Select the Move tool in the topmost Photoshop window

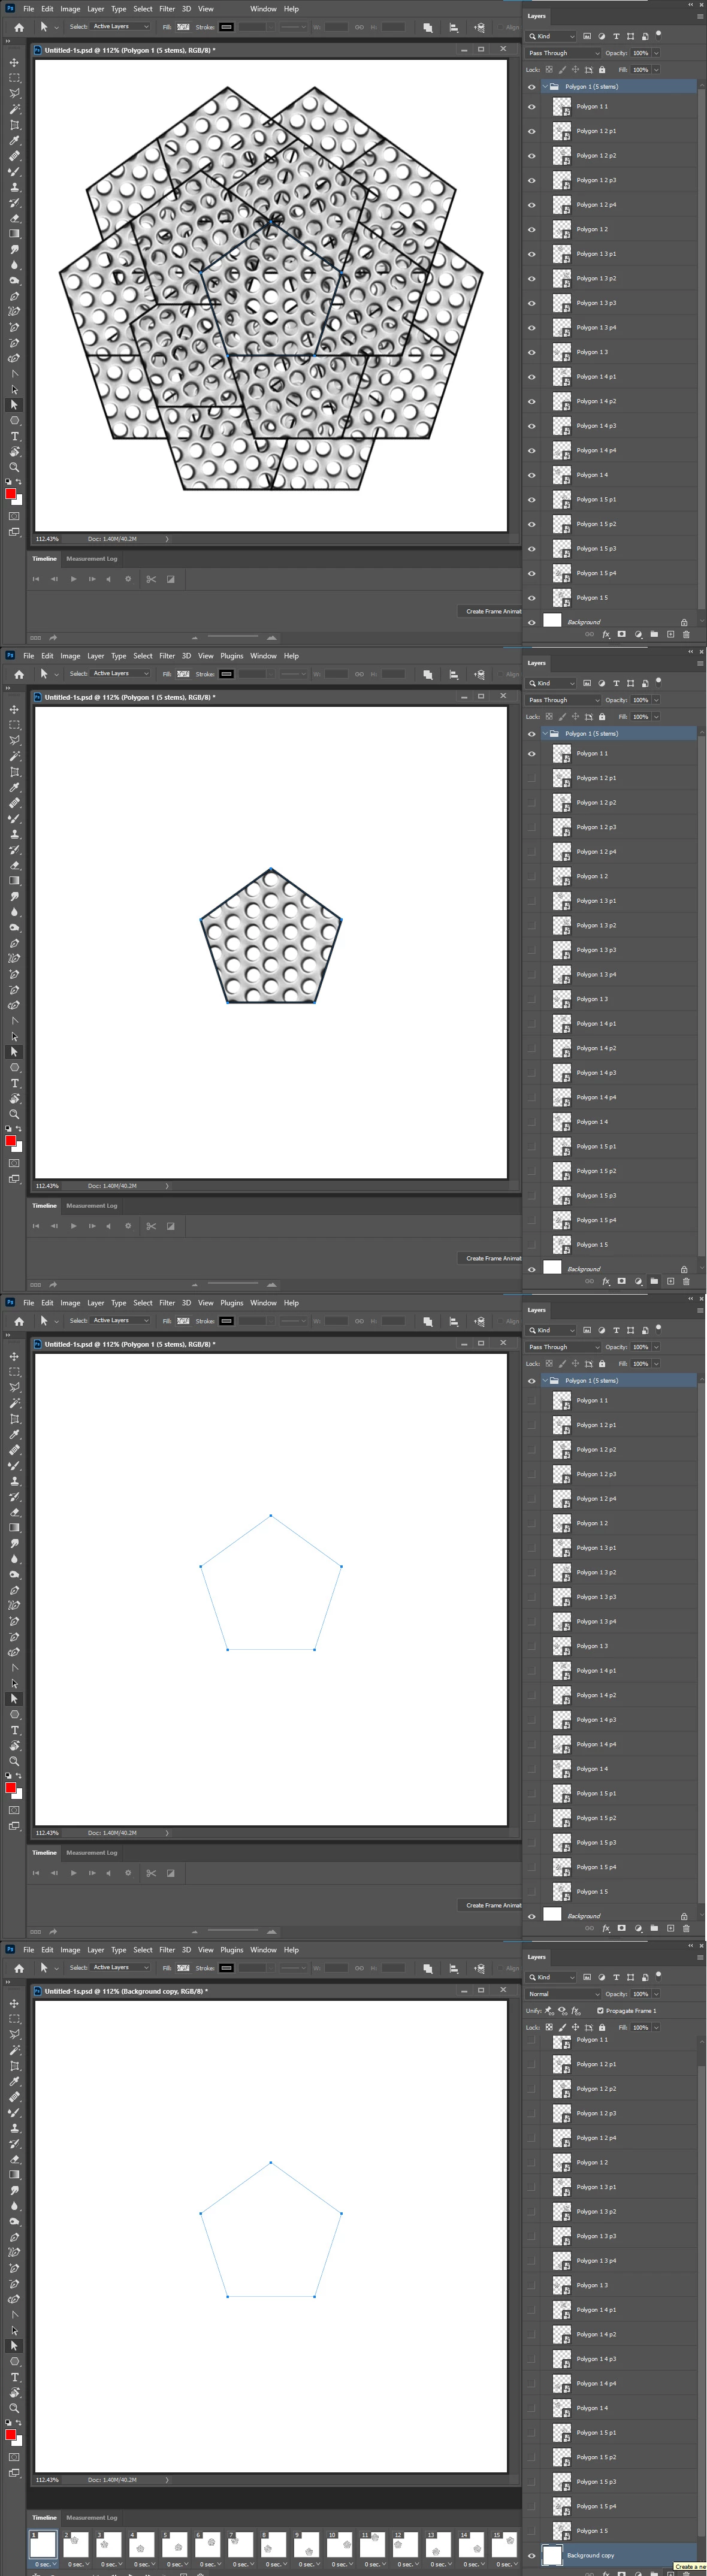14,62
